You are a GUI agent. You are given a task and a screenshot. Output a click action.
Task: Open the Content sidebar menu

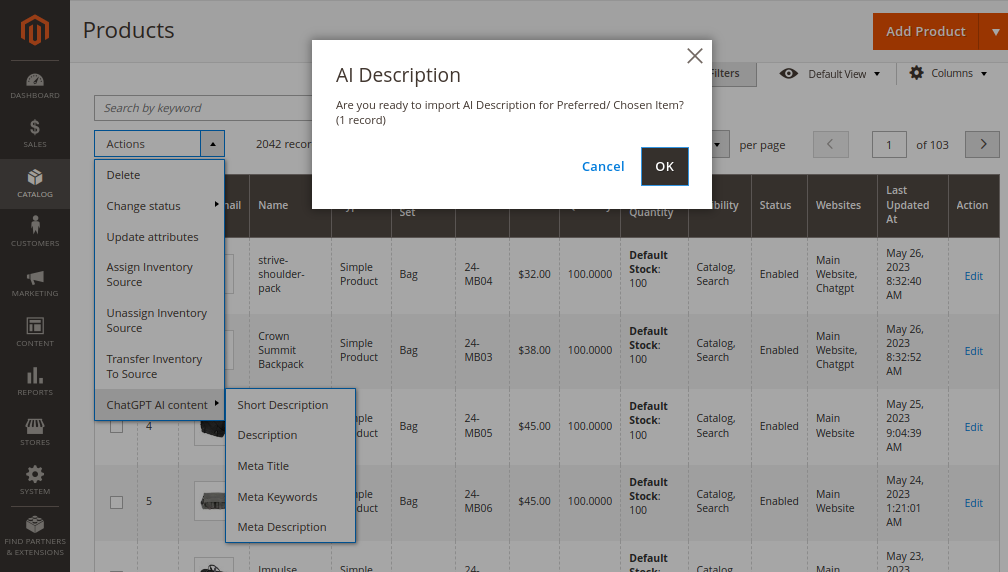click(35, 332)
